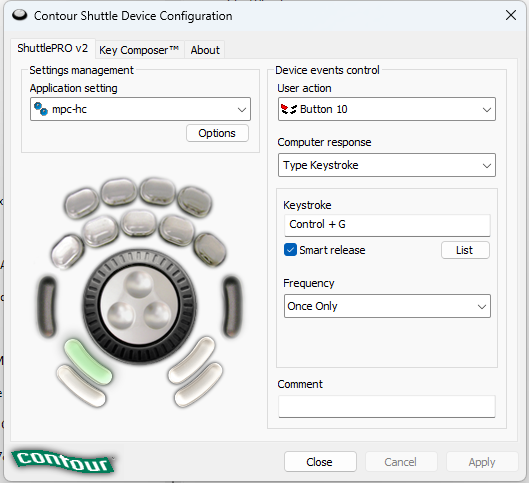529x483 pixels.
Task: Open the Frequency Once Only dropdown
Action: [387, 306]
